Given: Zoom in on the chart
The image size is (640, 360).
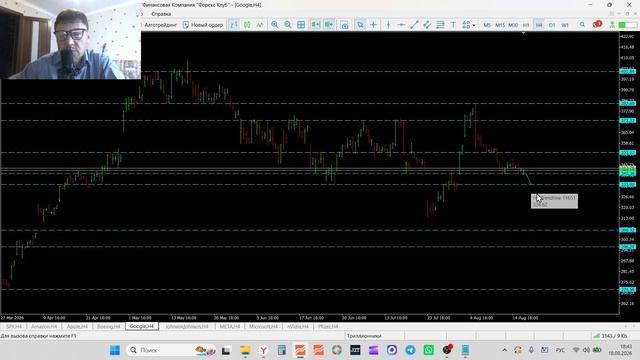Looking at the screenshot, I should 275,25.
